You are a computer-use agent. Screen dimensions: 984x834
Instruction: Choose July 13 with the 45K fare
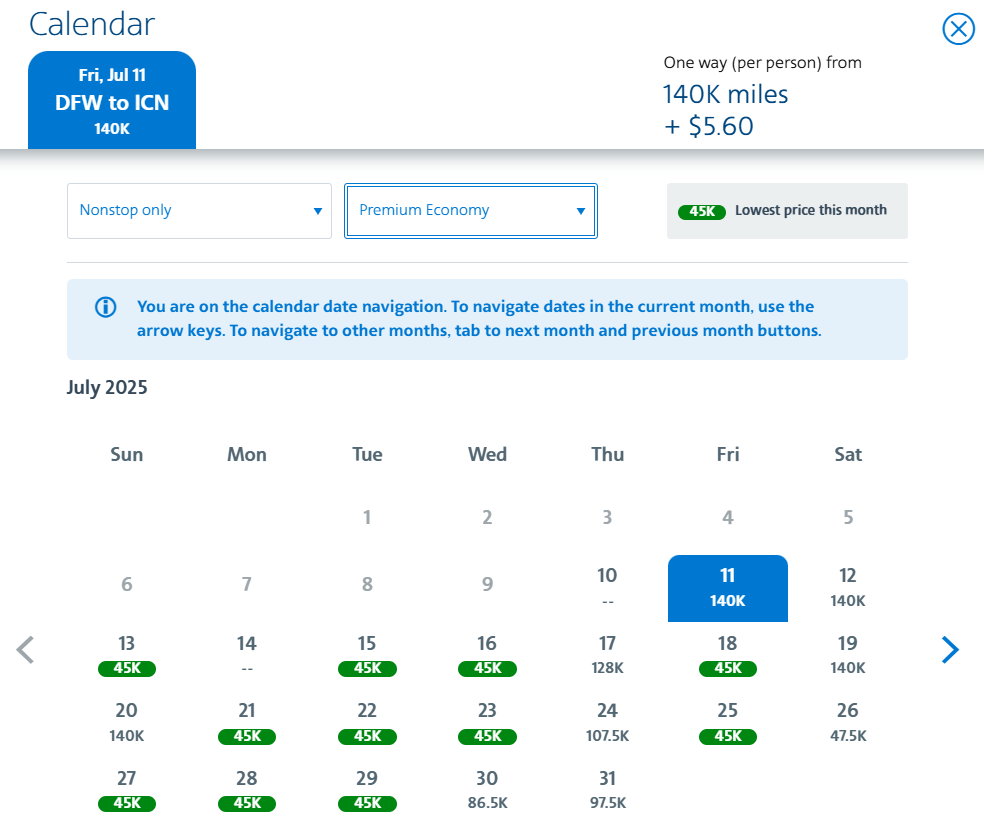click(126, 655)
